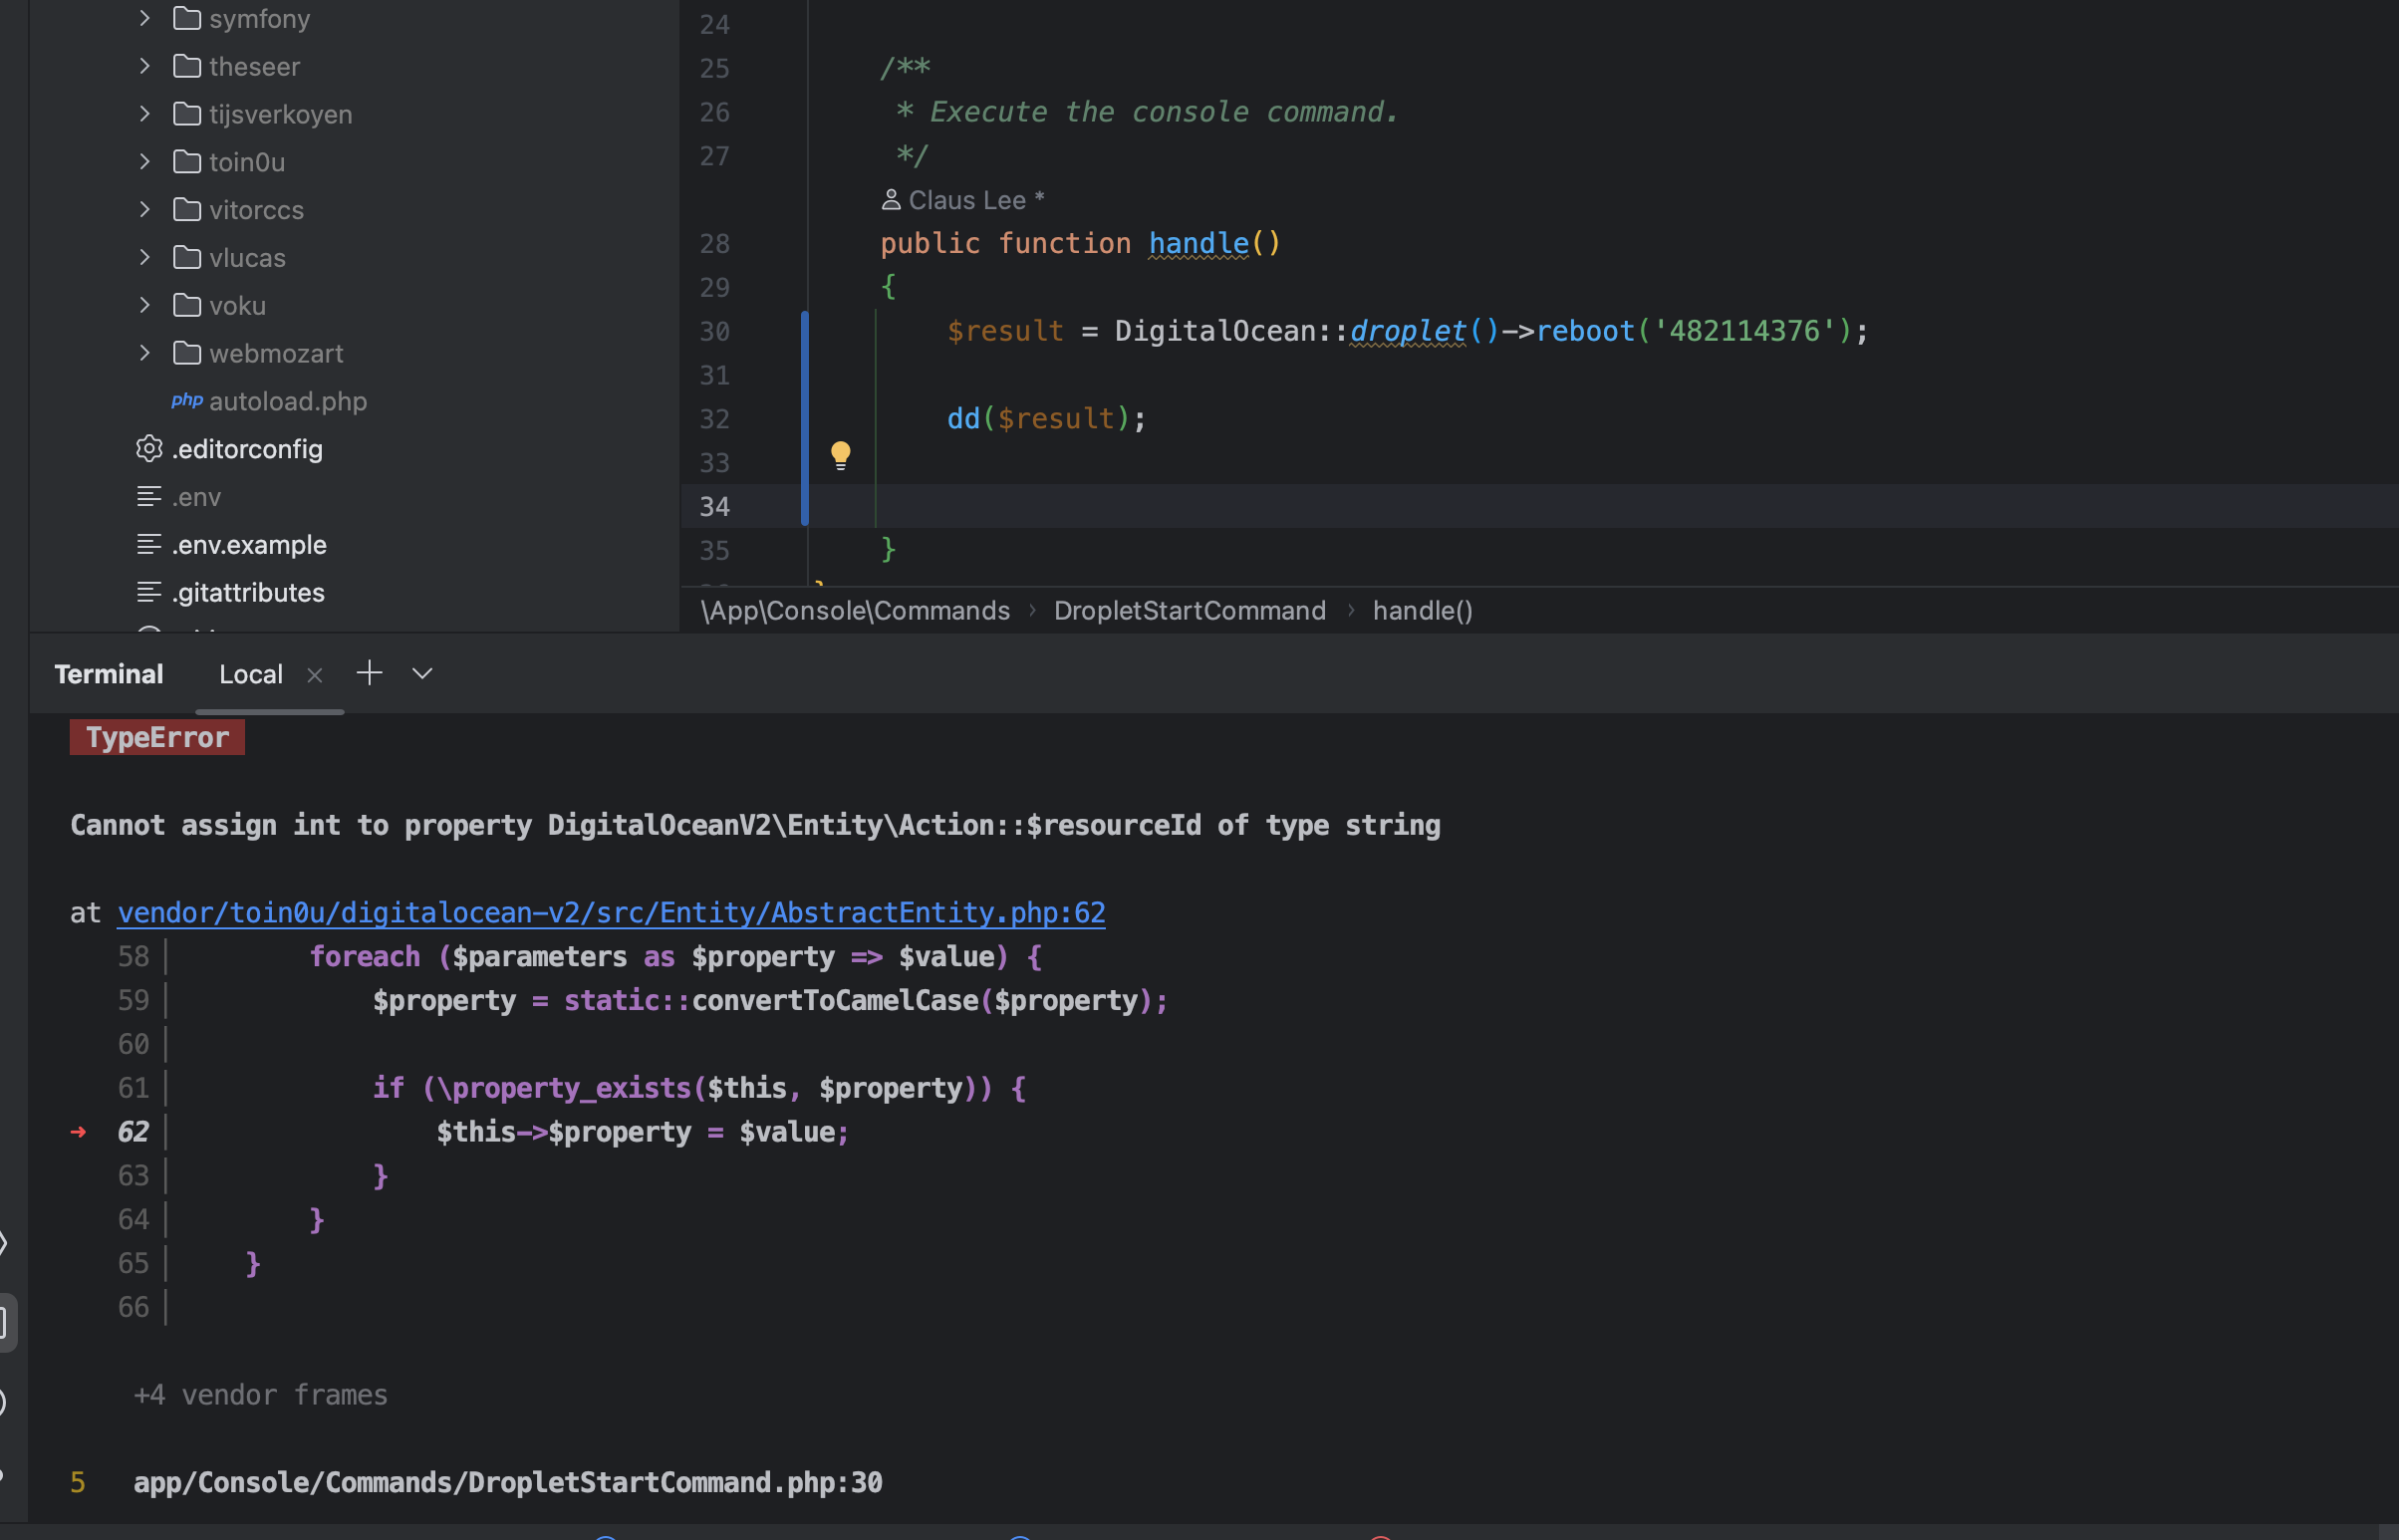Click the Terminal panel title

click(x=109, y=675)
